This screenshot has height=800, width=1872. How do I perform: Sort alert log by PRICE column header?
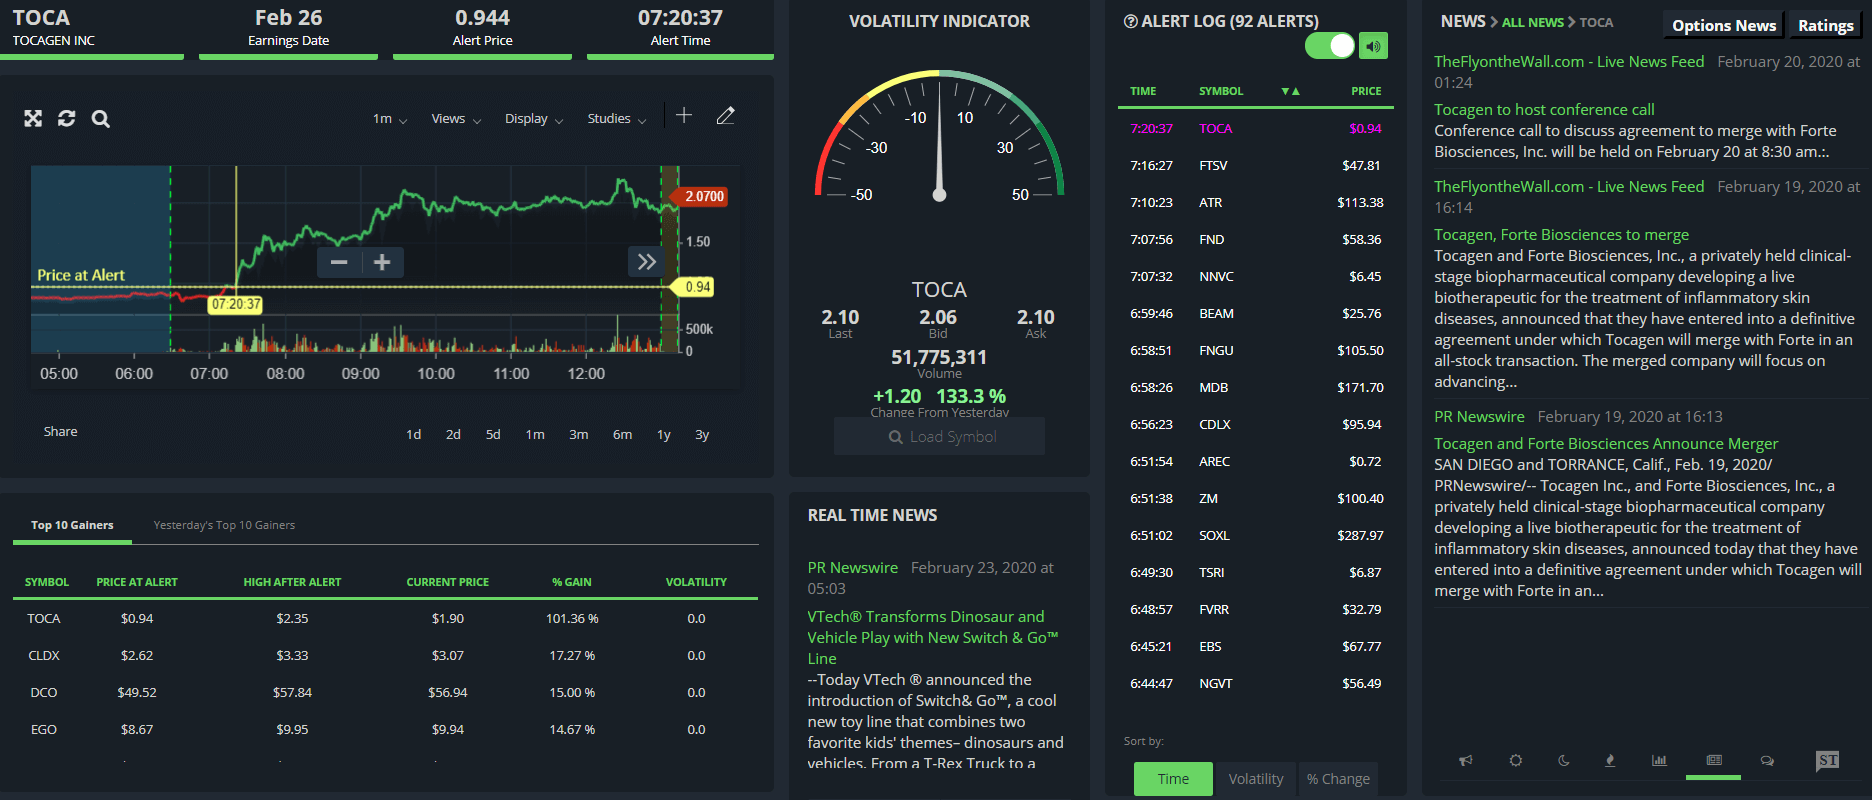[1366, 91]
